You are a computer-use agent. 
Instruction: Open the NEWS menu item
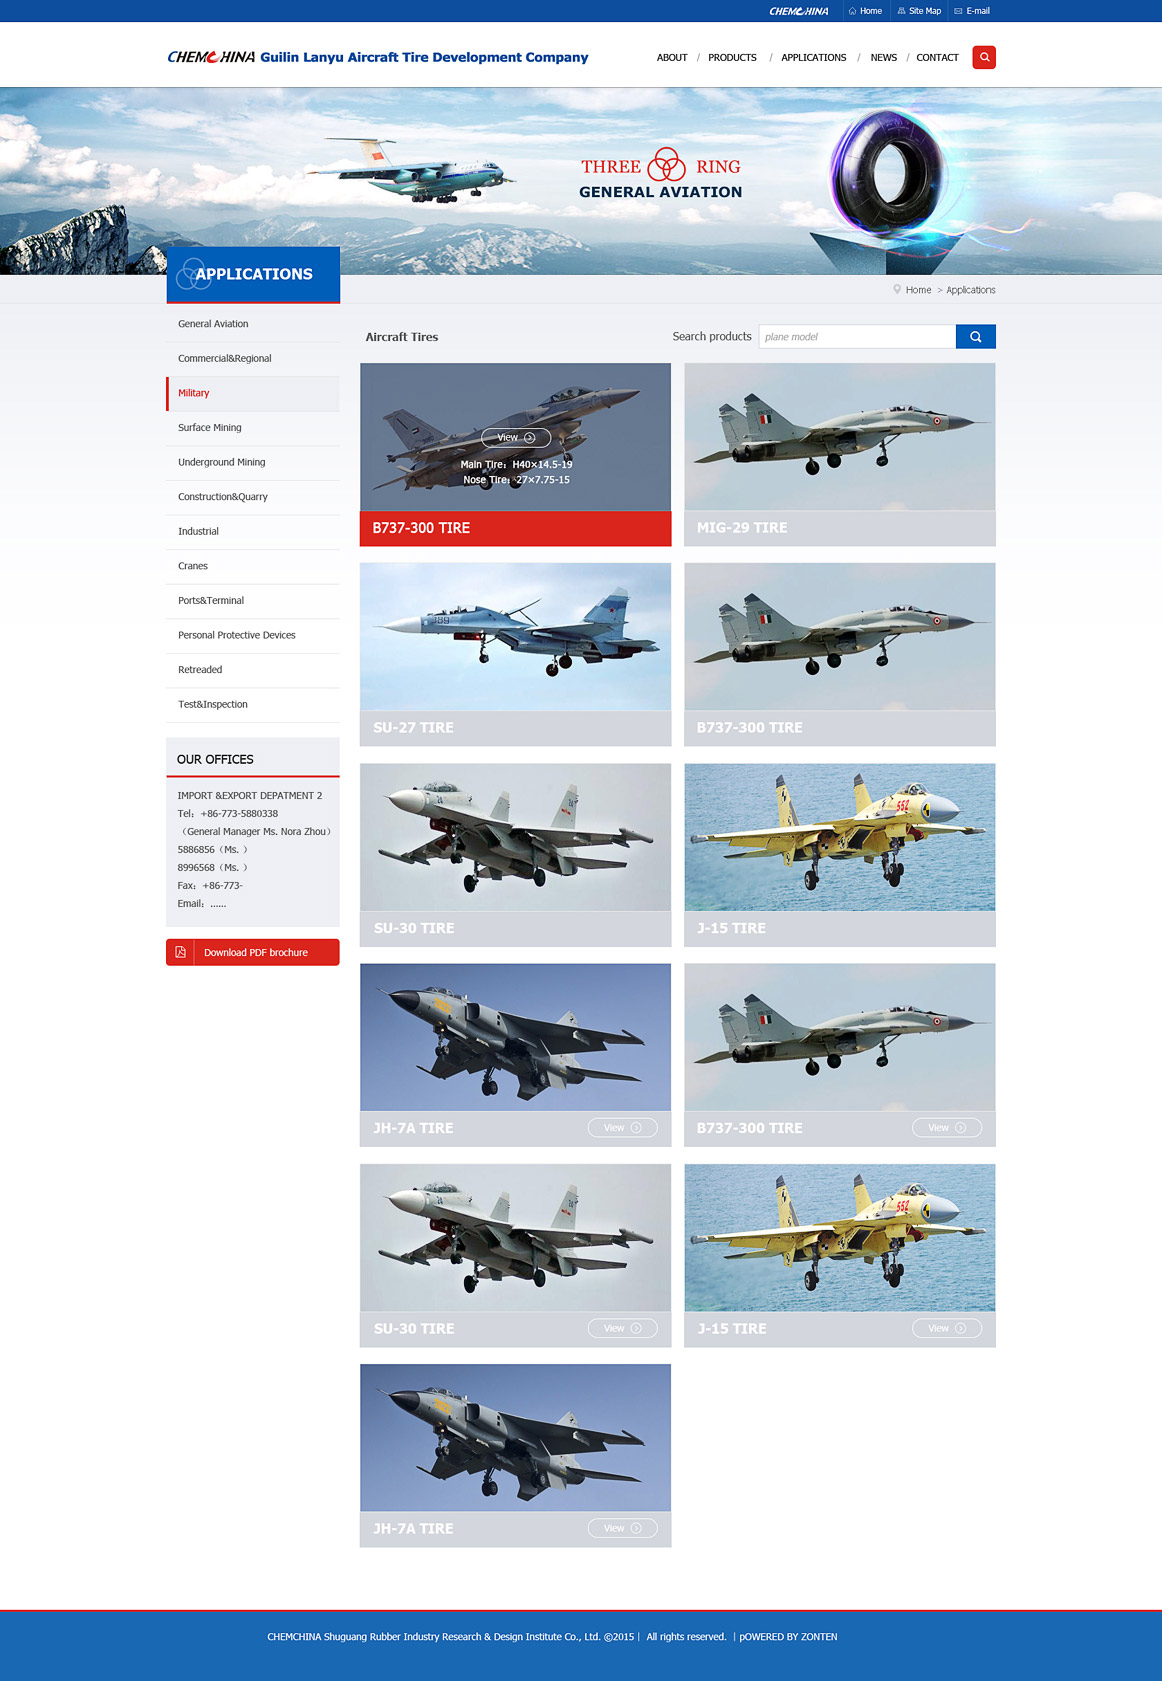884,58
